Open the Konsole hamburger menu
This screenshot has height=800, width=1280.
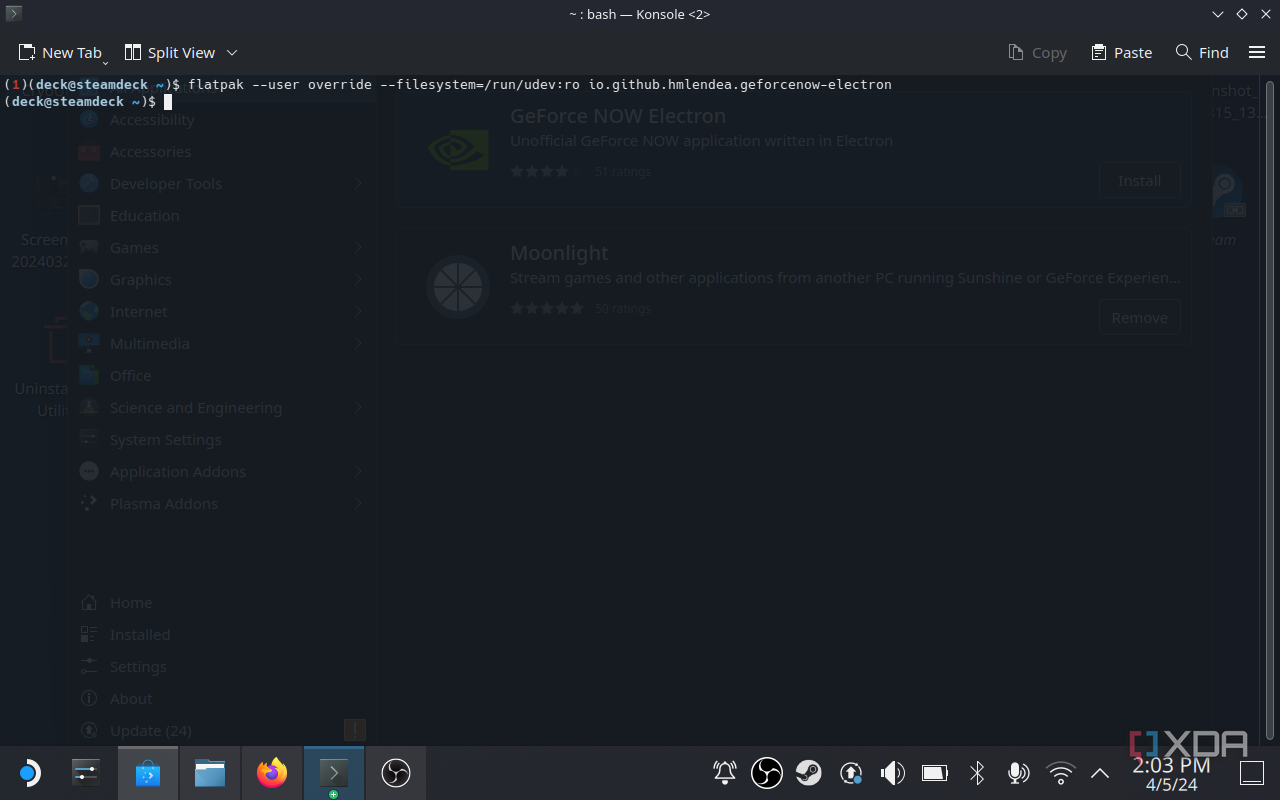pos(1256,52)
